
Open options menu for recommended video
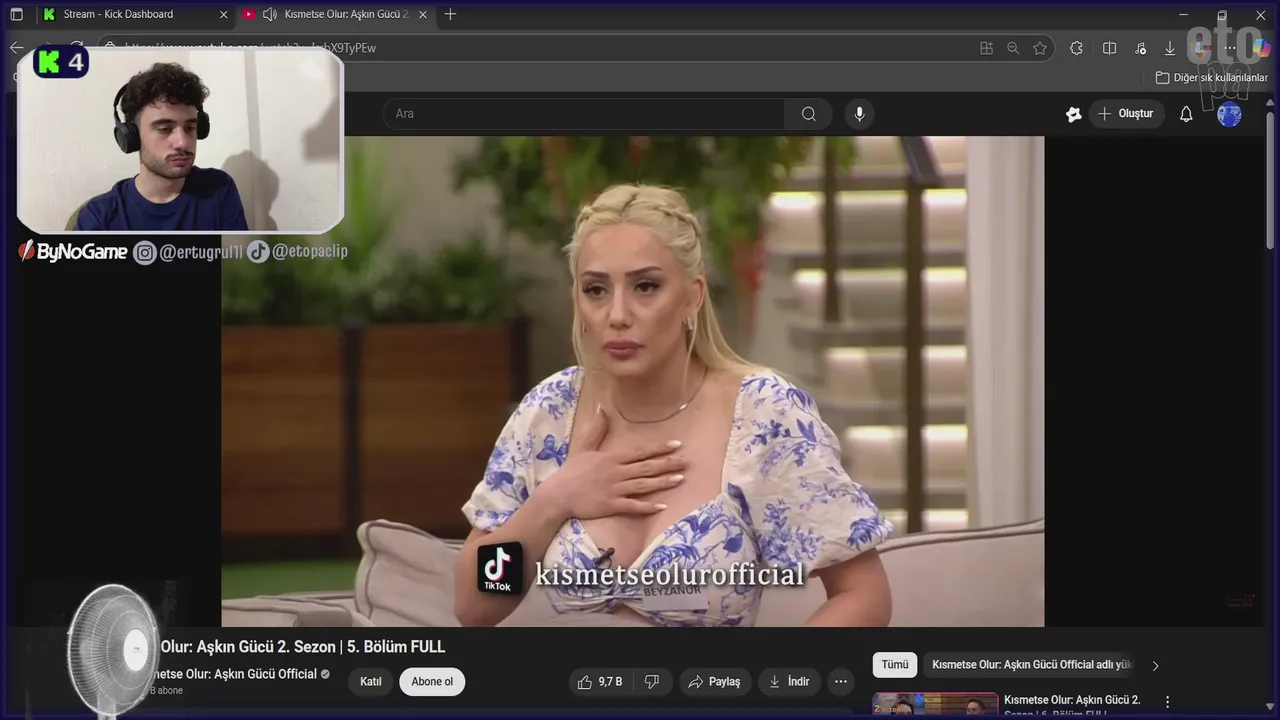pos(1167,702)
